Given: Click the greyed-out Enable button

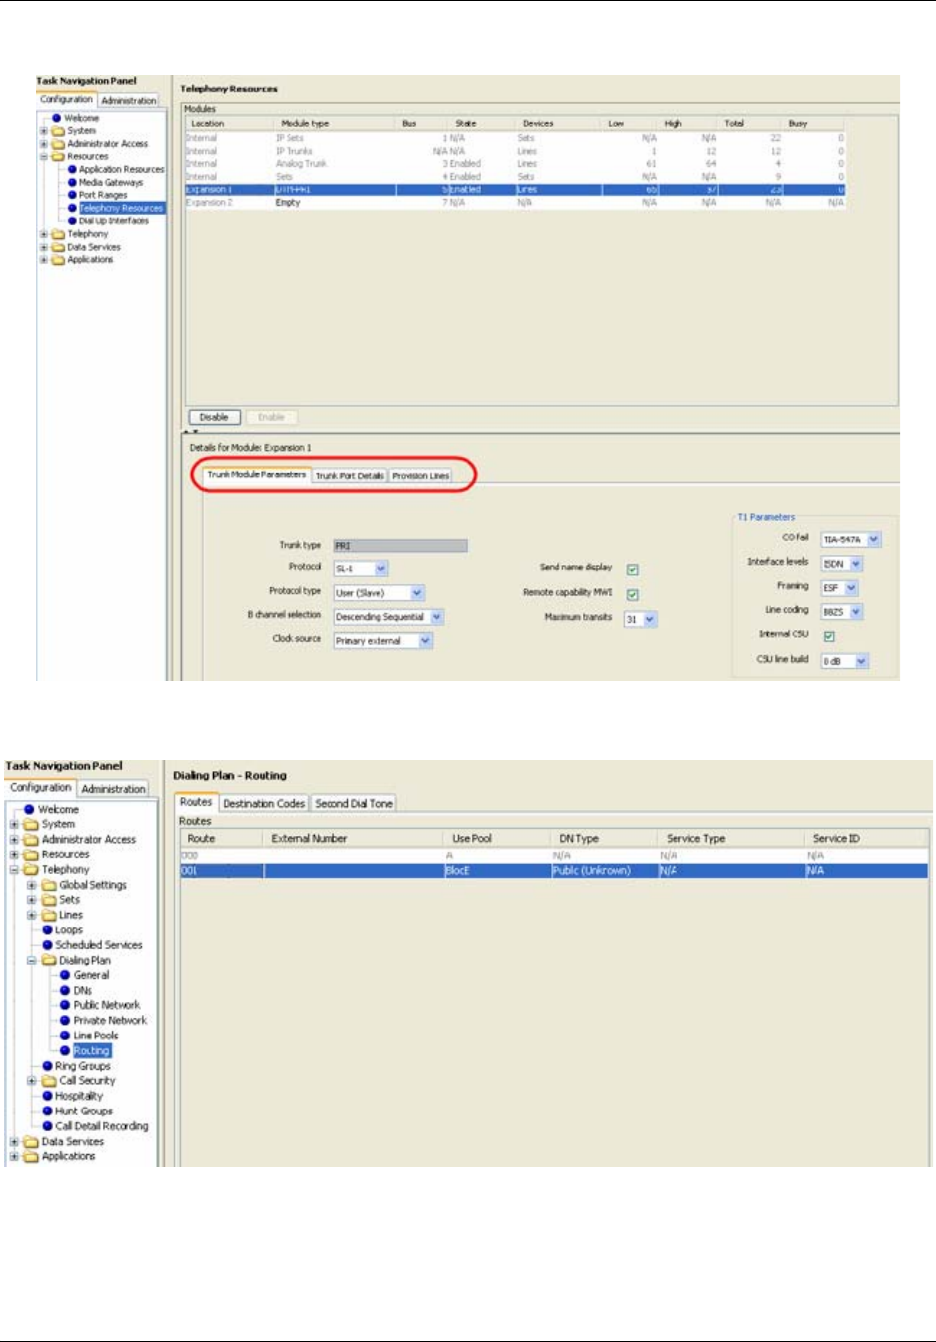Looking at the screenshot, I should click(x=271, y=418).
